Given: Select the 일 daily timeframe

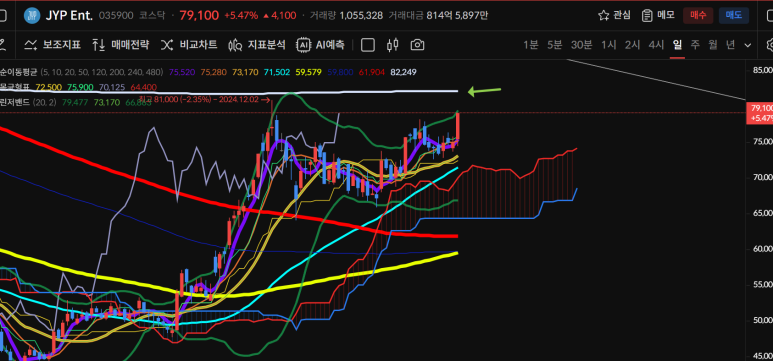Looking at the screenshot, I should [x=677, y=45].
